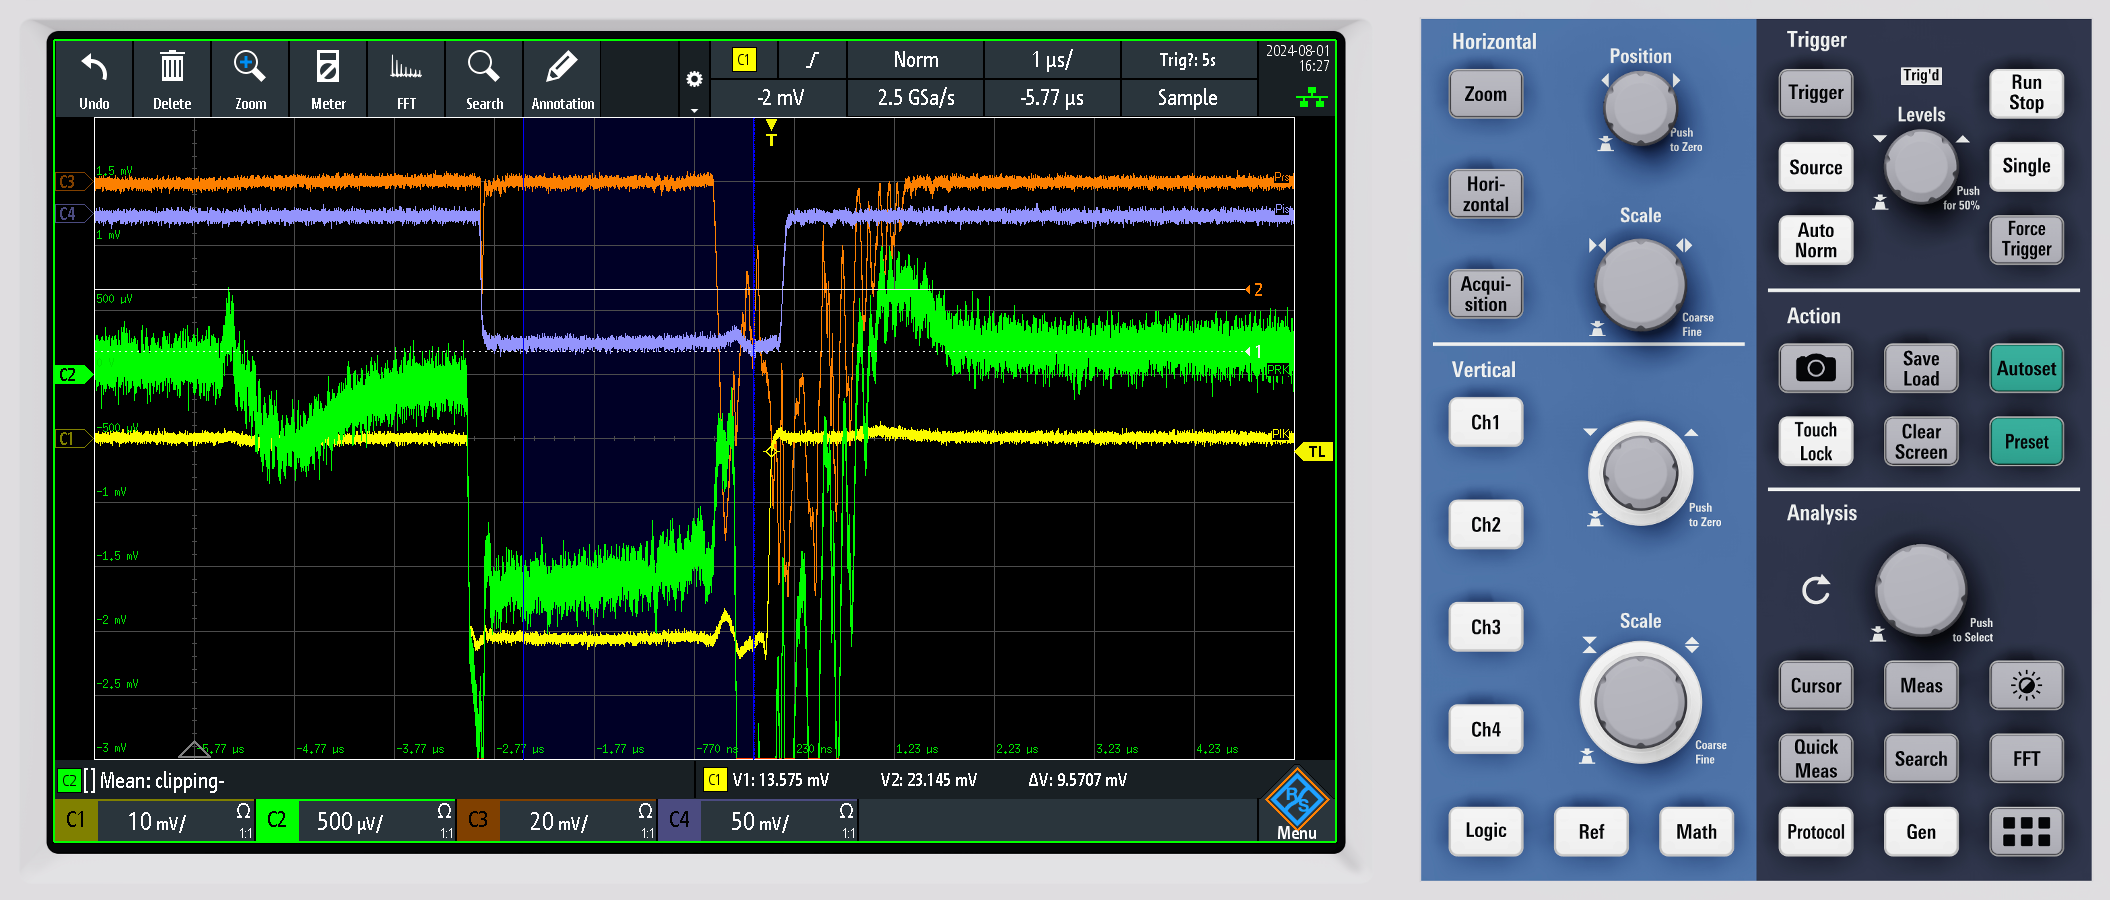Open the Norm trigger mode field
The width and height of the screenshot is (2110, 900).
pyautogui.click(x=915, y=60)
